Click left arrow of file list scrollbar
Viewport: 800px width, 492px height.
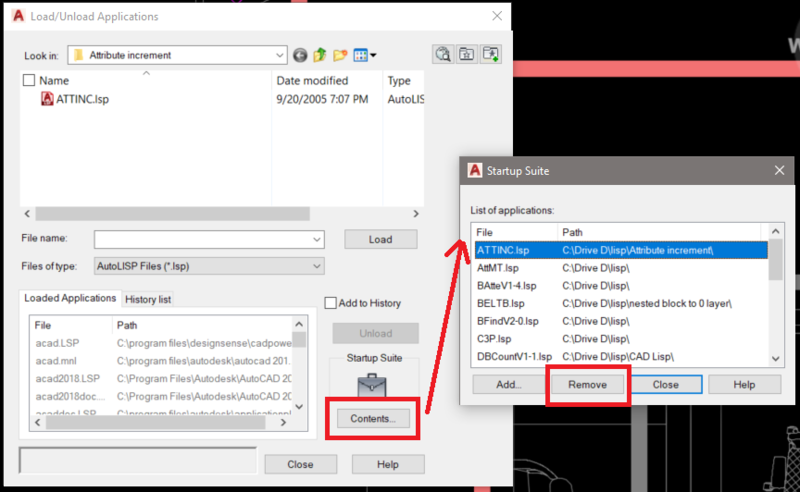point(27,213)
